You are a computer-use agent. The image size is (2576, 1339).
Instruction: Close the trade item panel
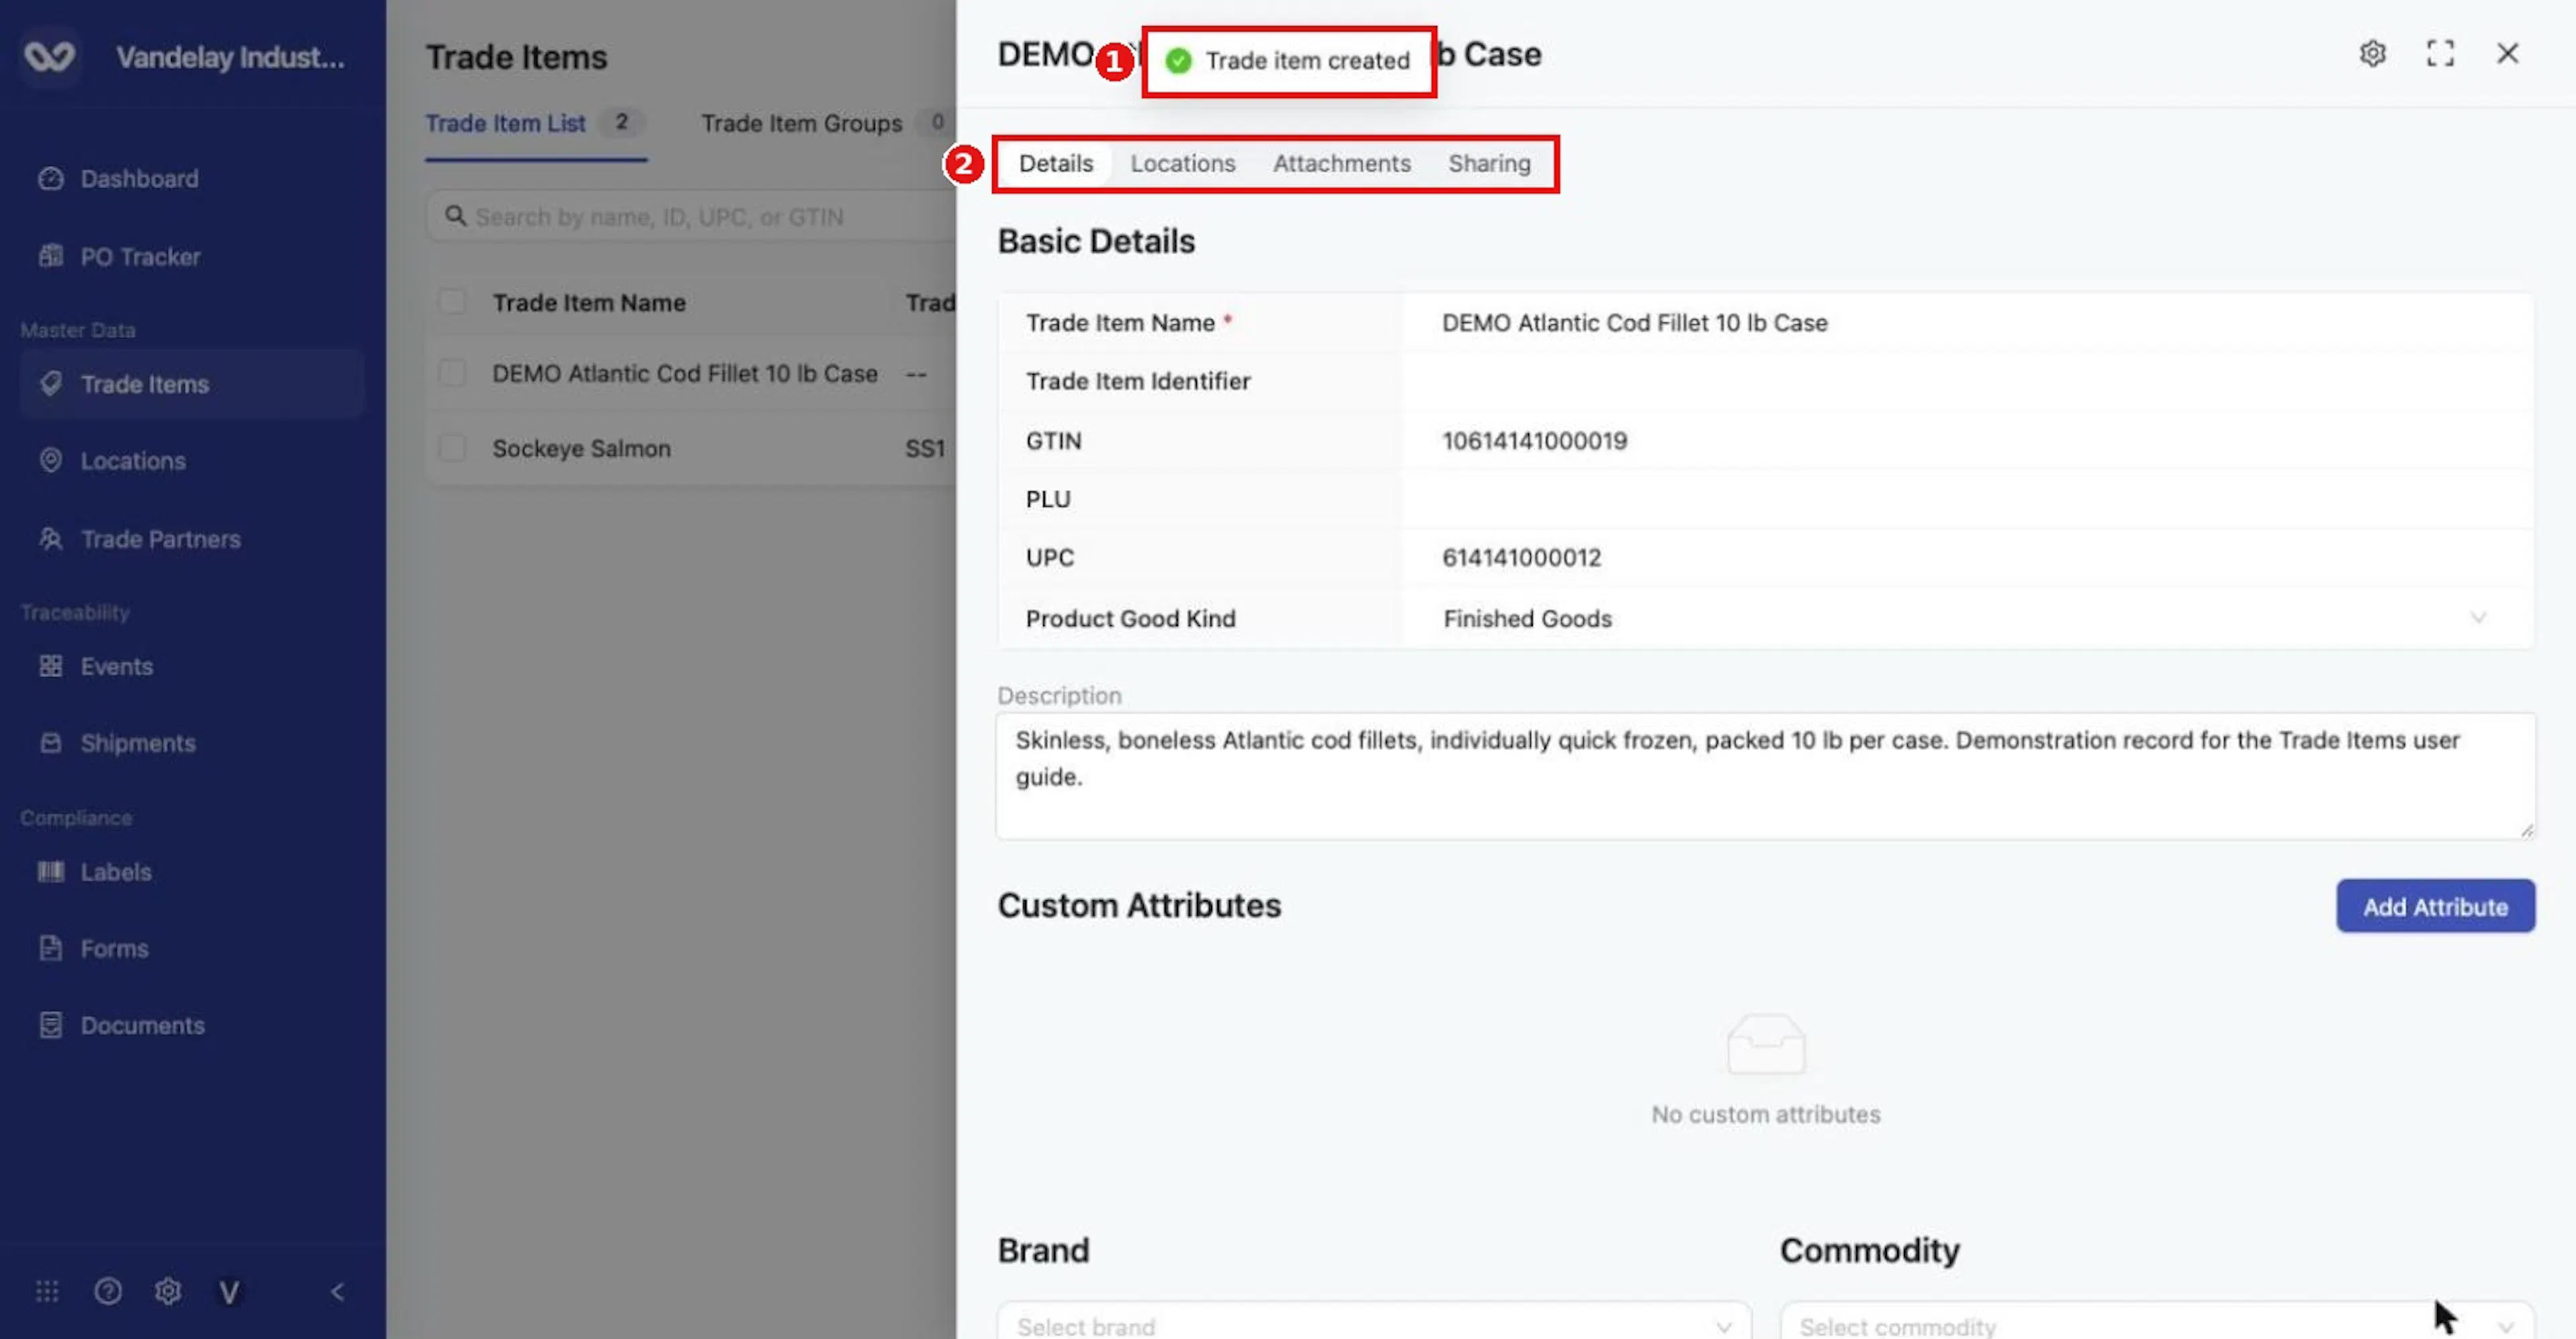2507,53
